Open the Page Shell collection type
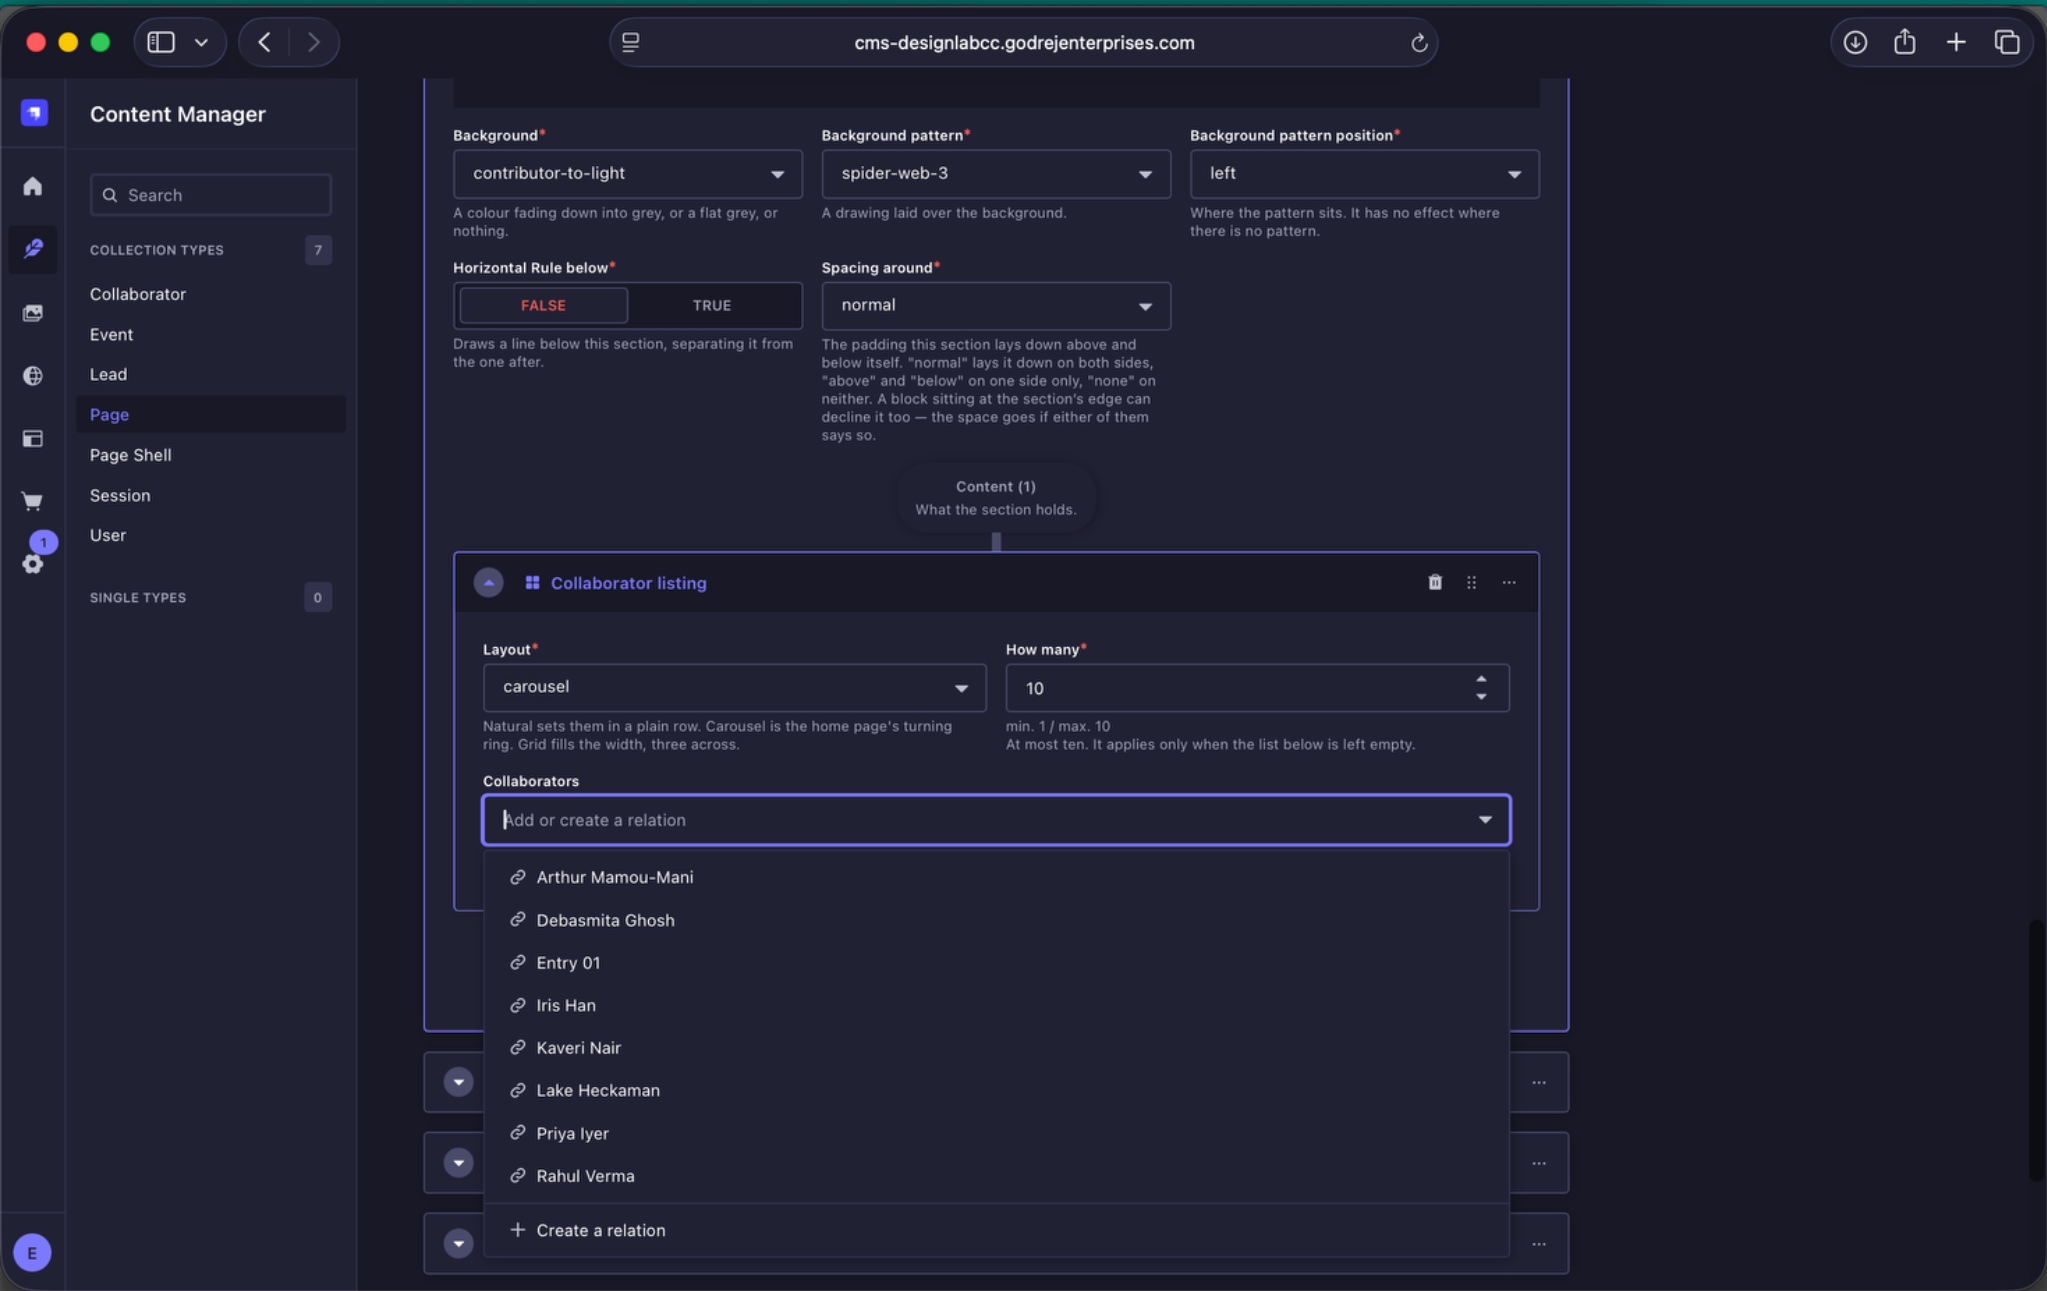Screen dimensions: 2047x1291 (130, 455)
